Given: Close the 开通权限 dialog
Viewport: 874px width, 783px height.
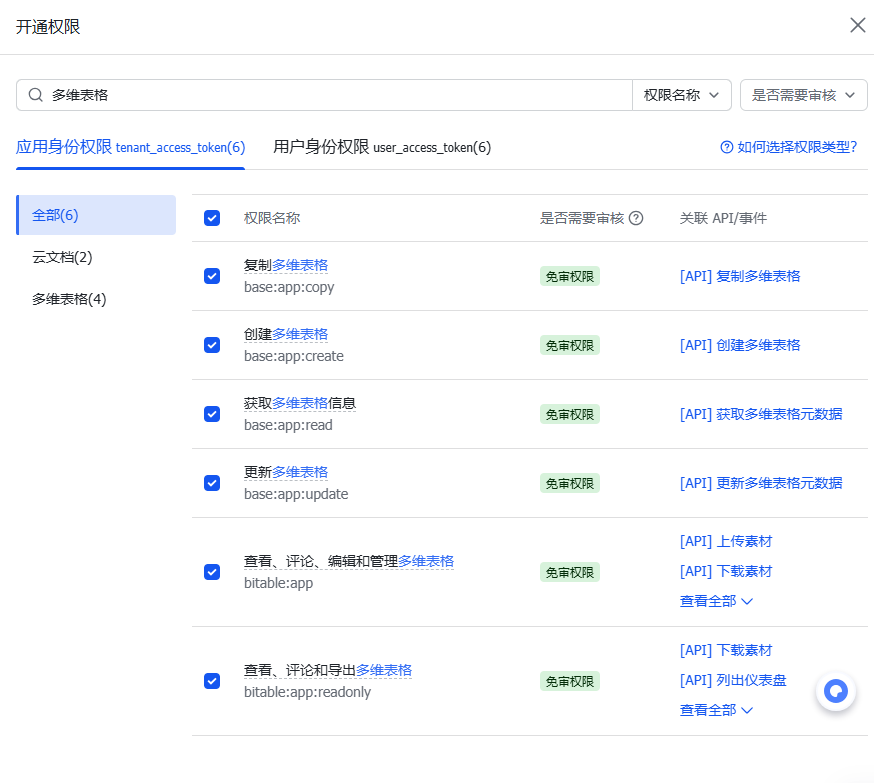Looking at the screenshot, I should coord(857,26).
